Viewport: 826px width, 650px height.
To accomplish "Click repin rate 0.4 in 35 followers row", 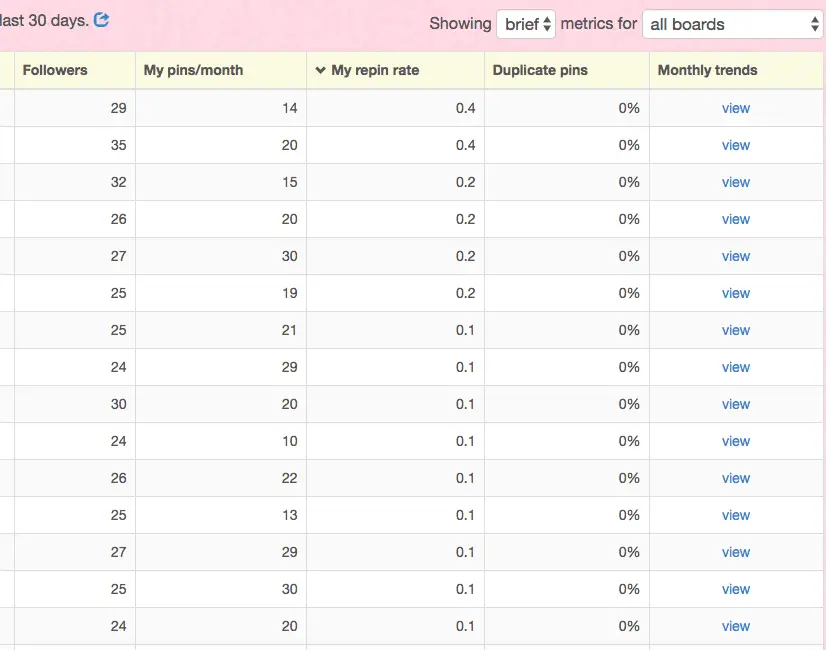I will click(465, 145).
